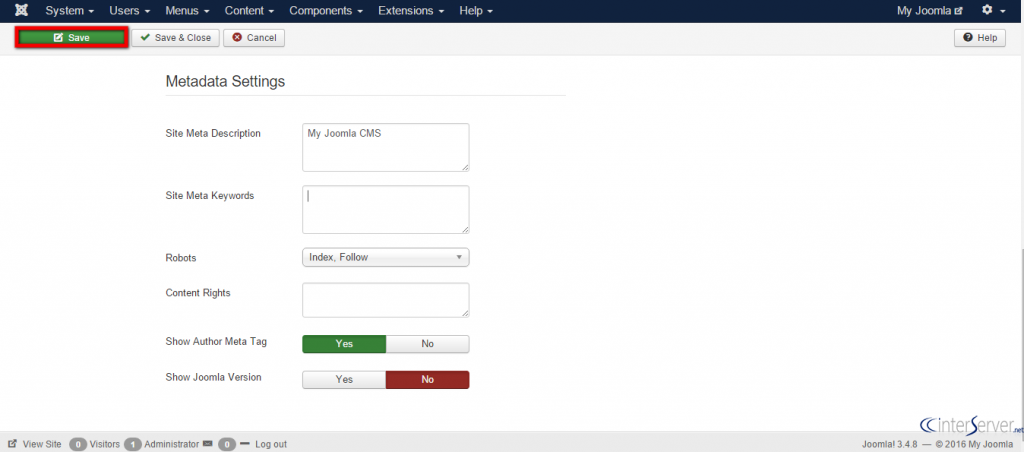Click the Metadata Settings heading

pyautogui.click(x=225, y=82)
